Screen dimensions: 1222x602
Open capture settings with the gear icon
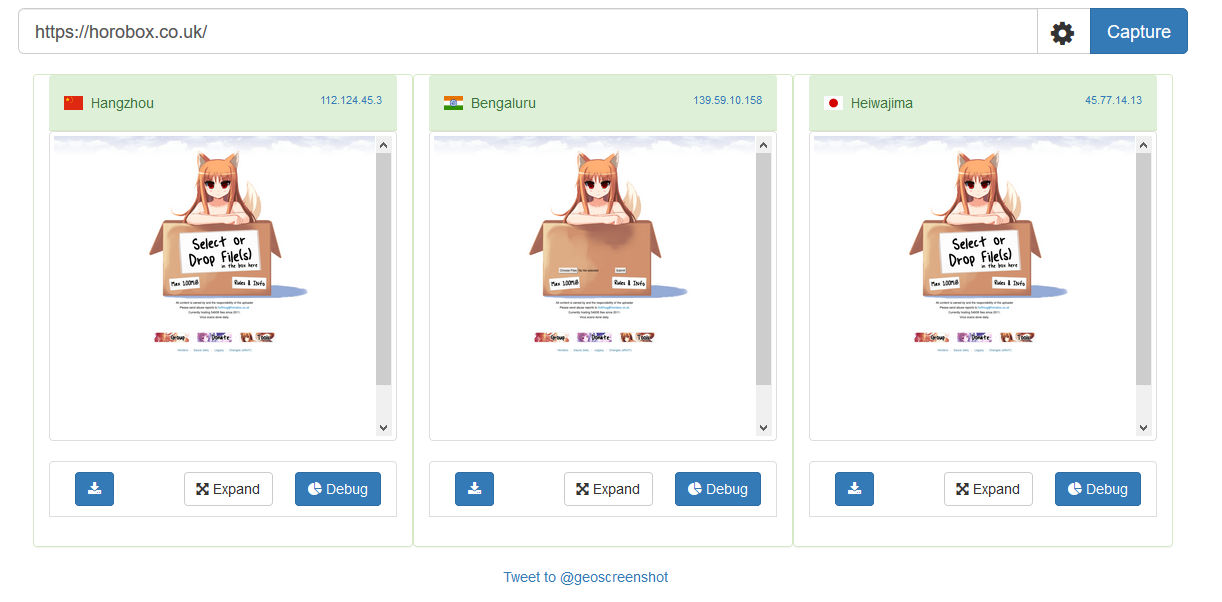[x=1062, y=32]
